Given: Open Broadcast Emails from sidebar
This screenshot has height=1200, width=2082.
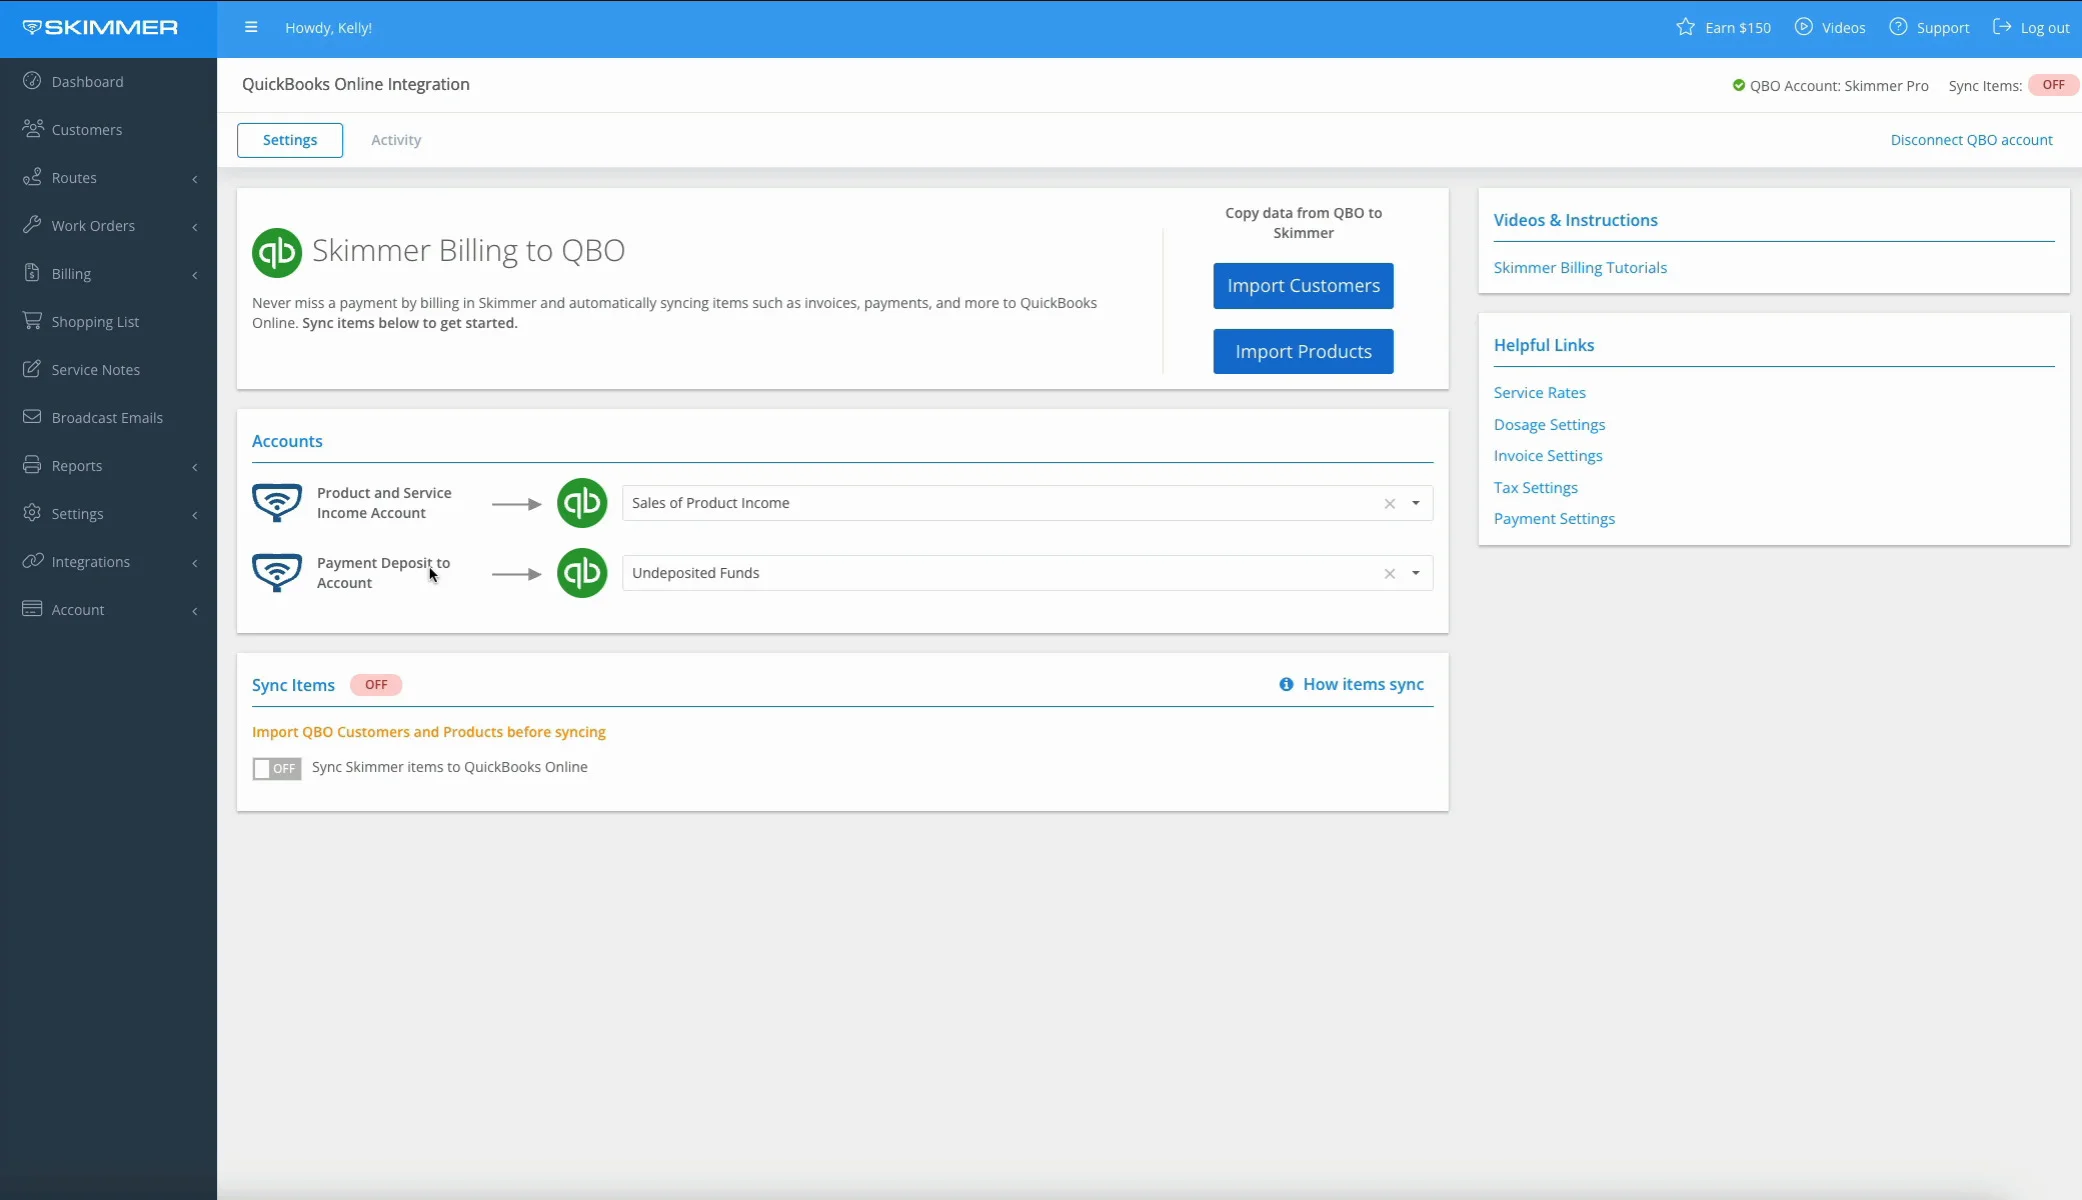Looking at the screenshot, I should [108, 418].
